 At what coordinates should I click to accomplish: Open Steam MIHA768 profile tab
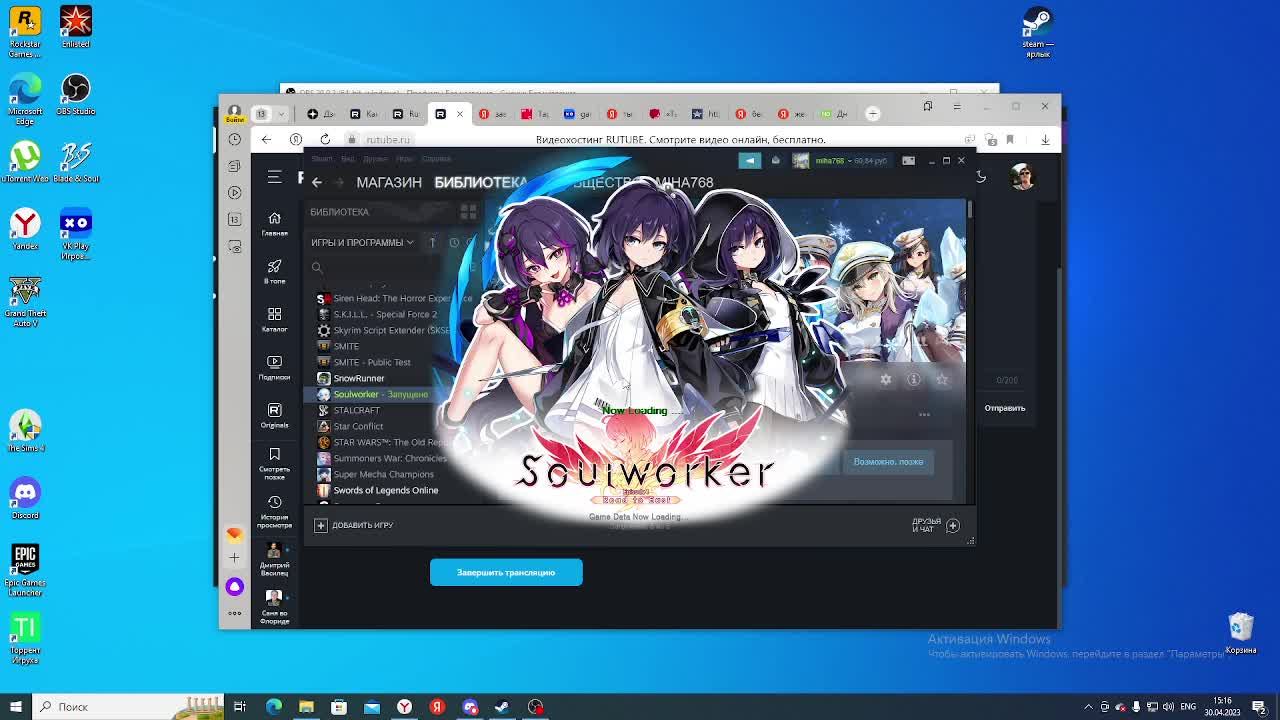point(682,182)
